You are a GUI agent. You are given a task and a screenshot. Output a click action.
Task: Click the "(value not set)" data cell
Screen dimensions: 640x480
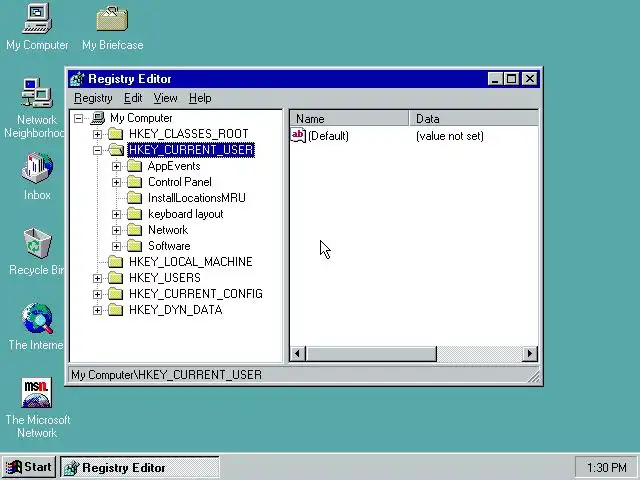[x=450, y=136]
